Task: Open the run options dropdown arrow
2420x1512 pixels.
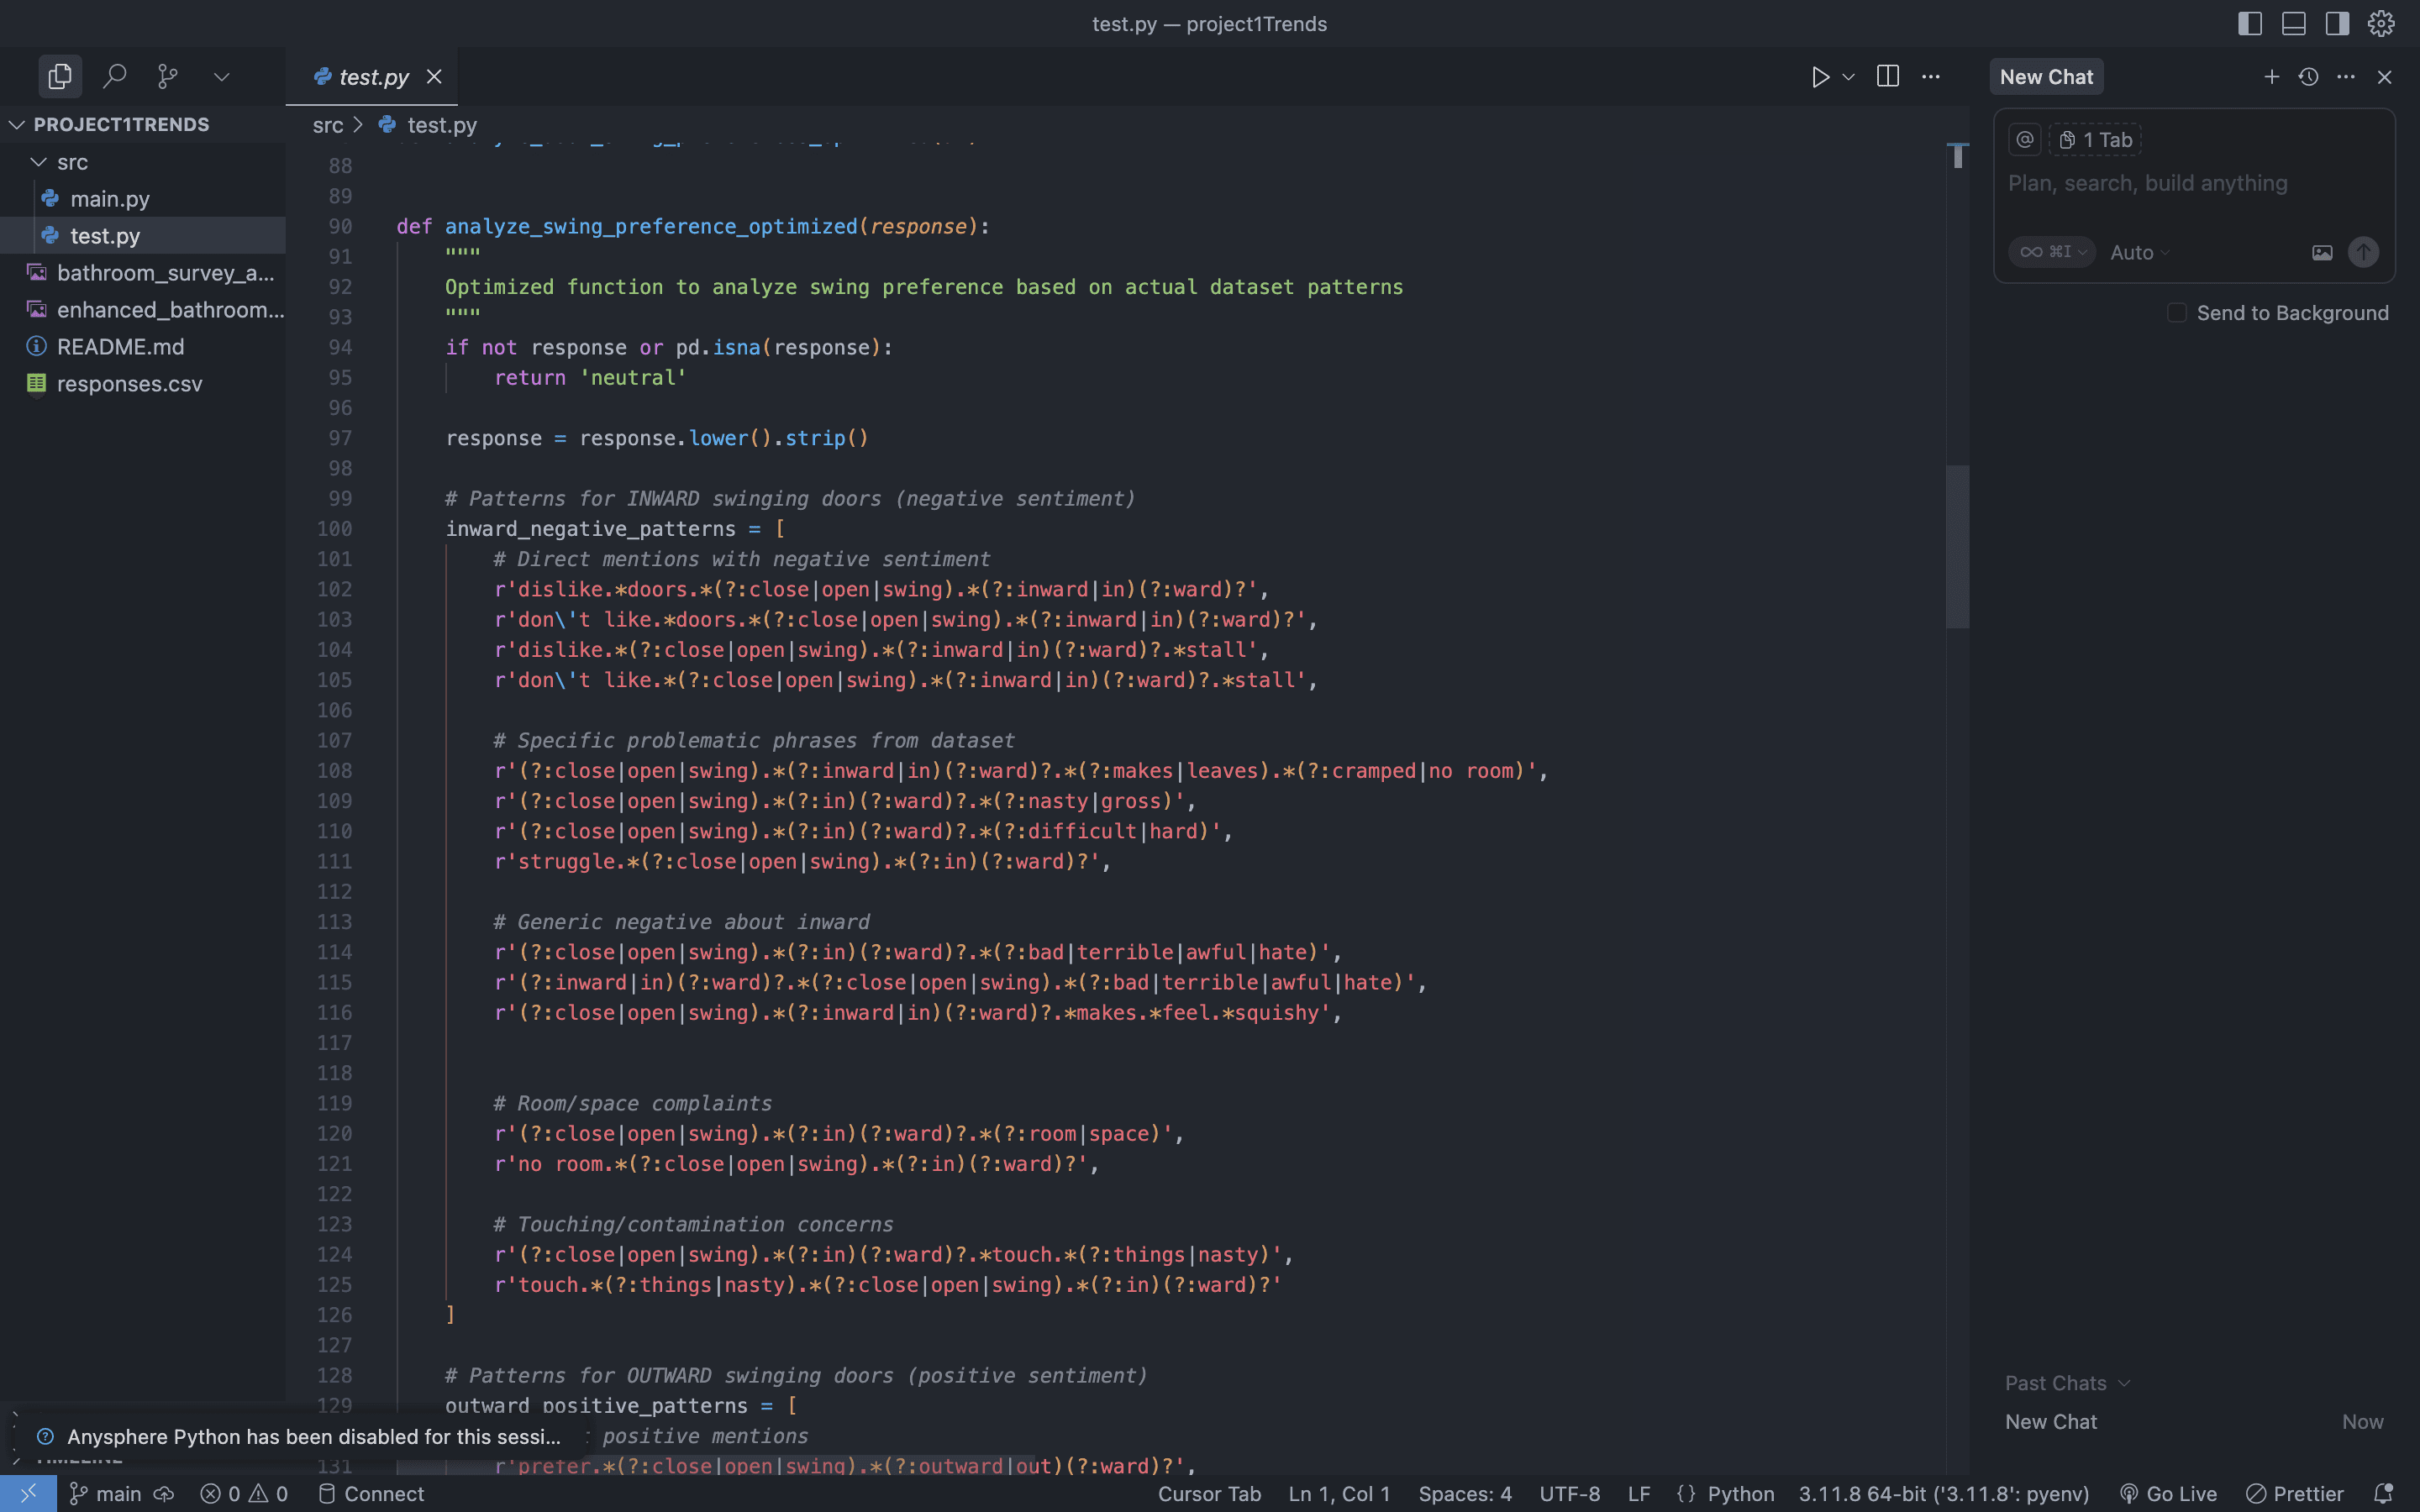Action: coord(1849,77)
